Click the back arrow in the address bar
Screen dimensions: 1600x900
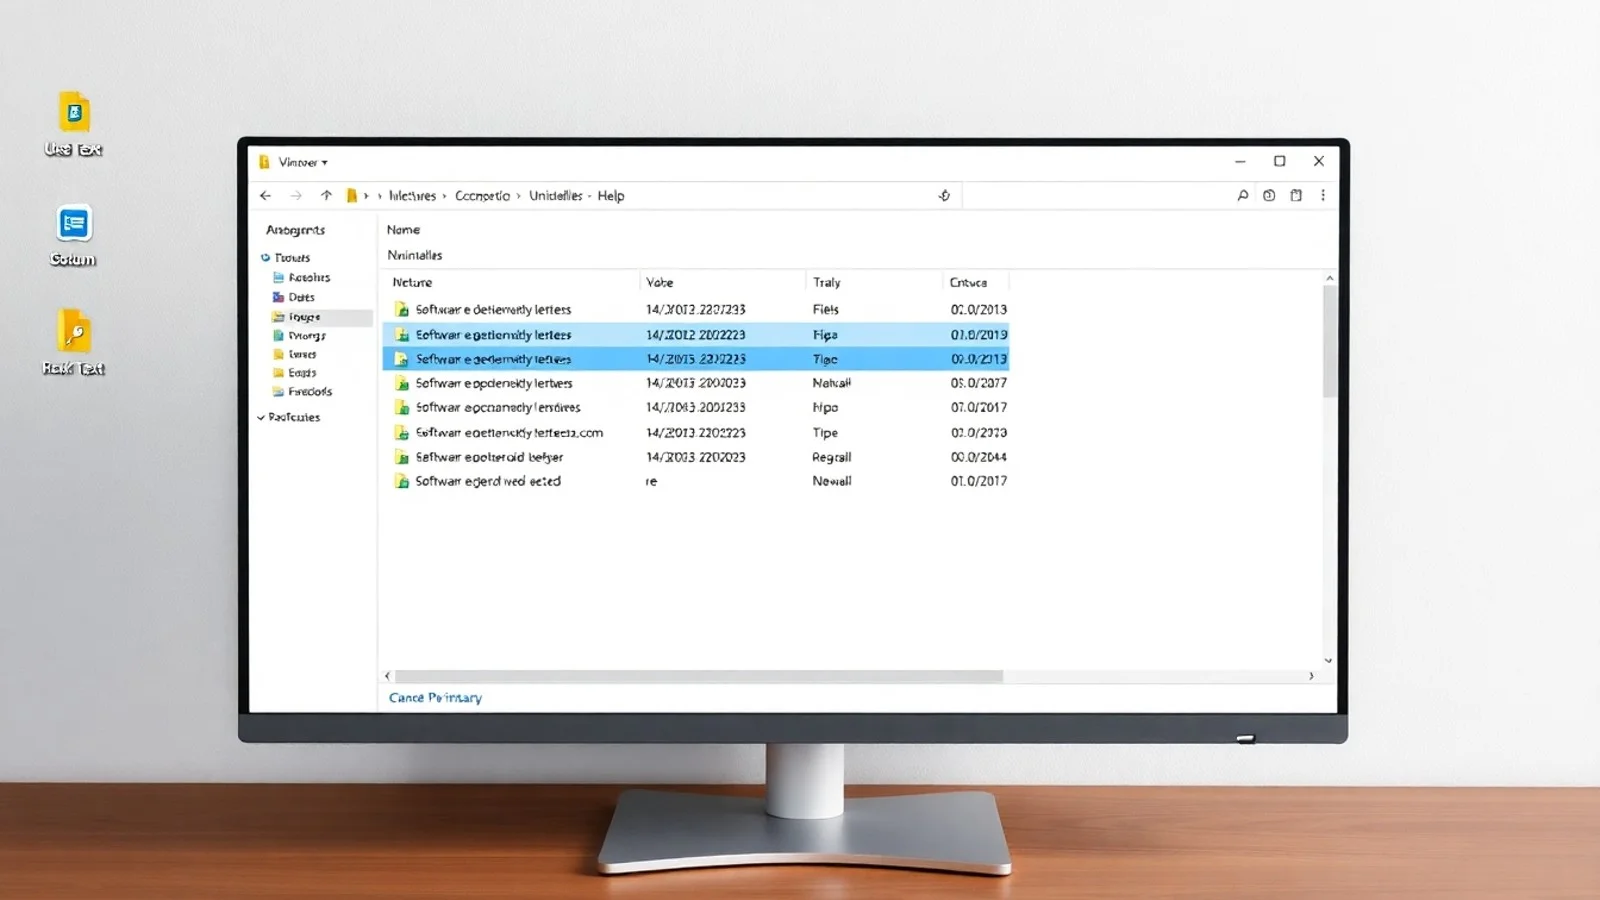[265, 196]
